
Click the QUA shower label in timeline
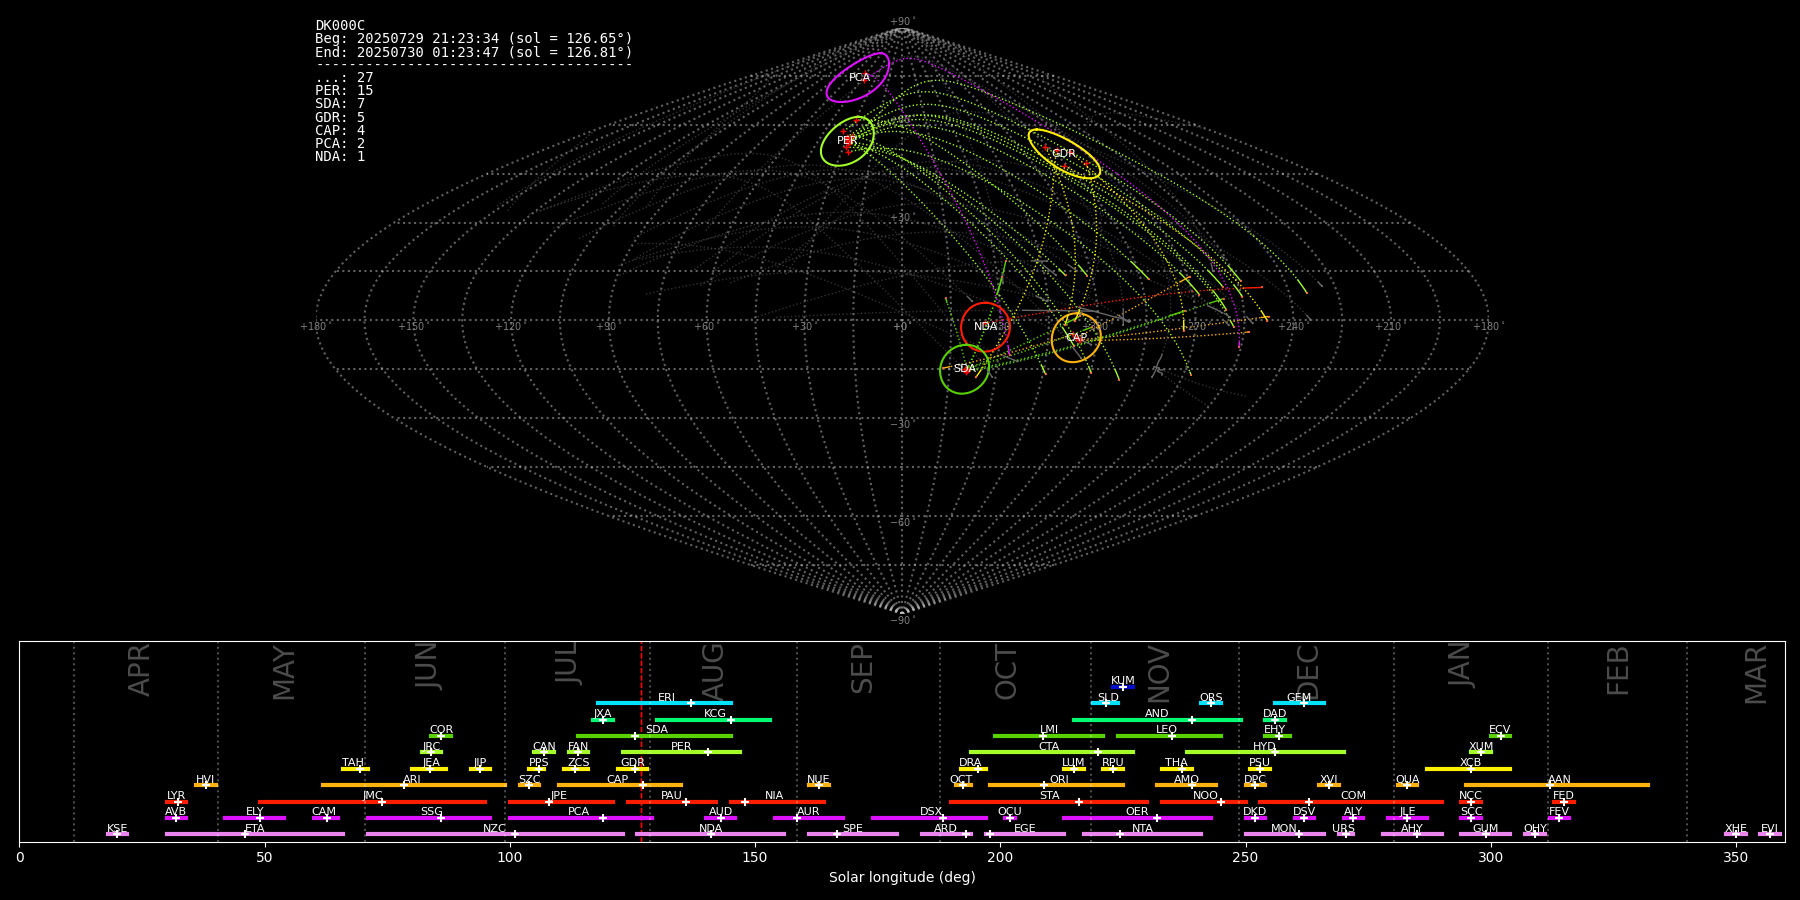click(x=1408, y=780)
